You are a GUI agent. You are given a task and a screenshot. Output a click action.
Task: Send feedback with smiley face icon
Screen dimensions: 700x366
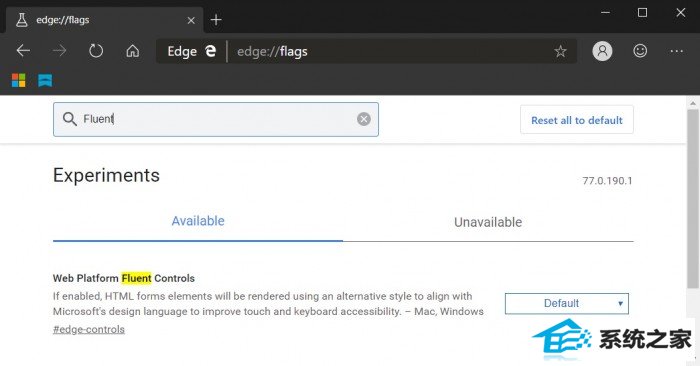click(640, 51)
